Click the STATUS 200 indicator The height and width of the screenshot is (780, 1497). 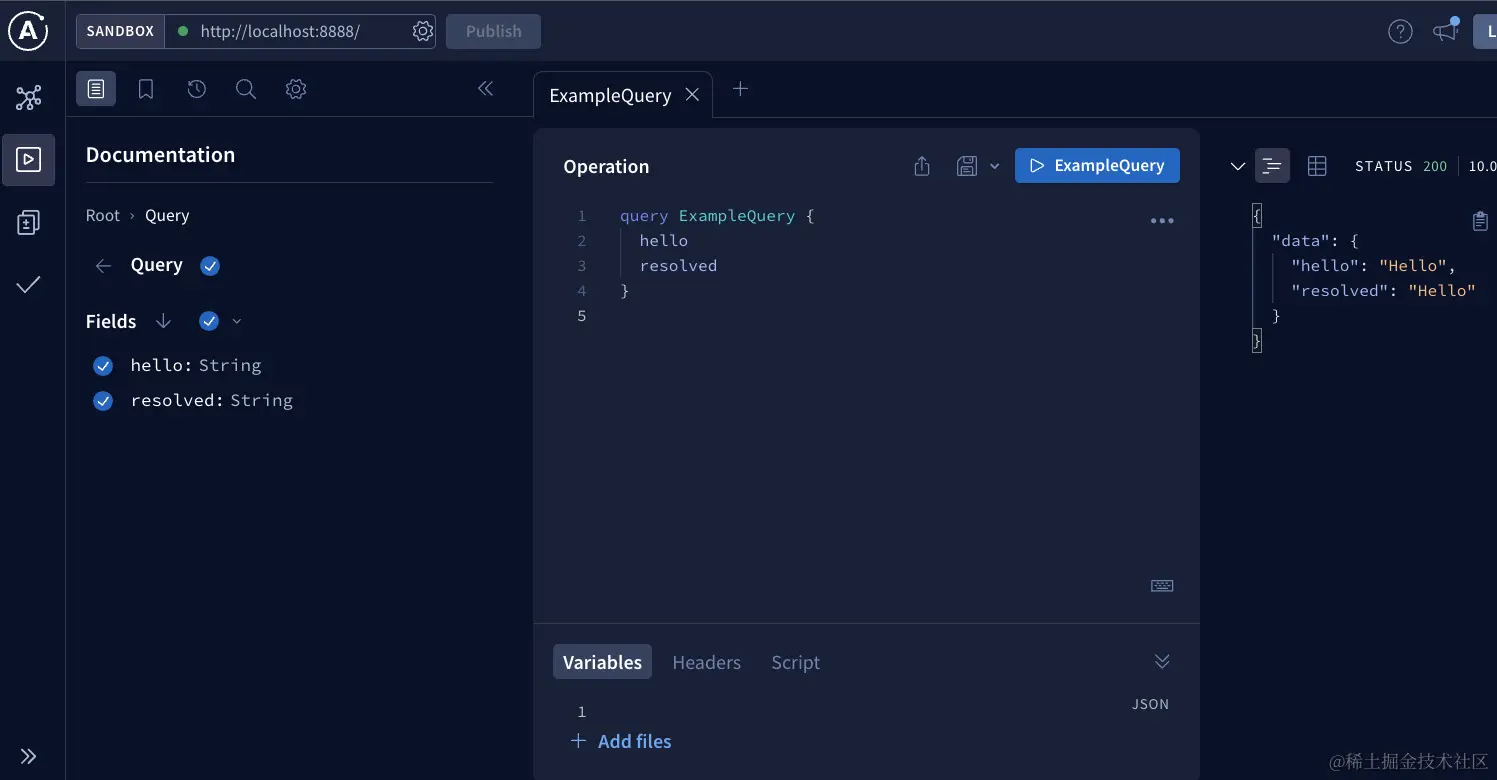coord(1401,166)
